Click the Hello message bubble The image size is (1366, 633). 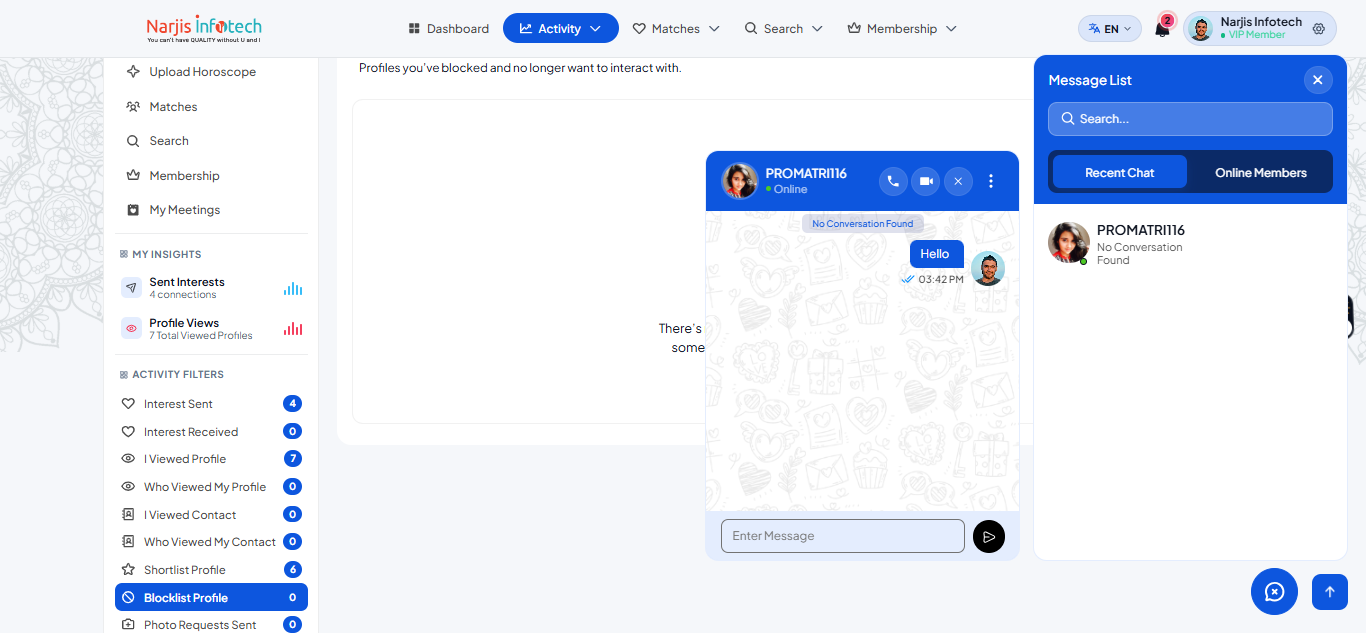pos(936,254)
